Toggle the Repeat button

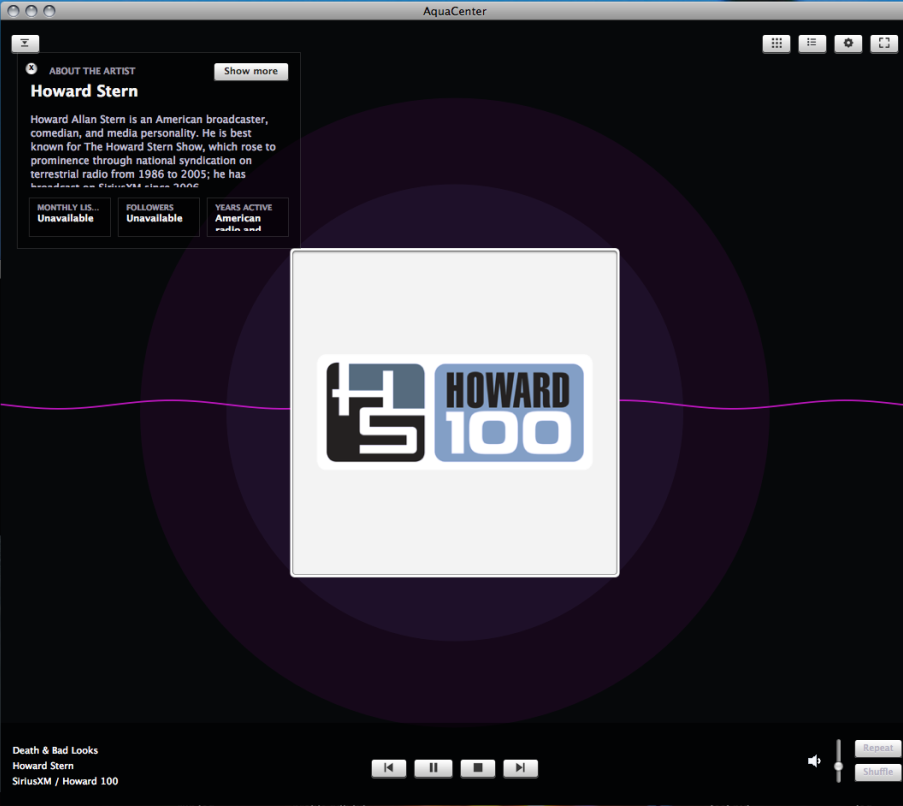pos(878,748)
